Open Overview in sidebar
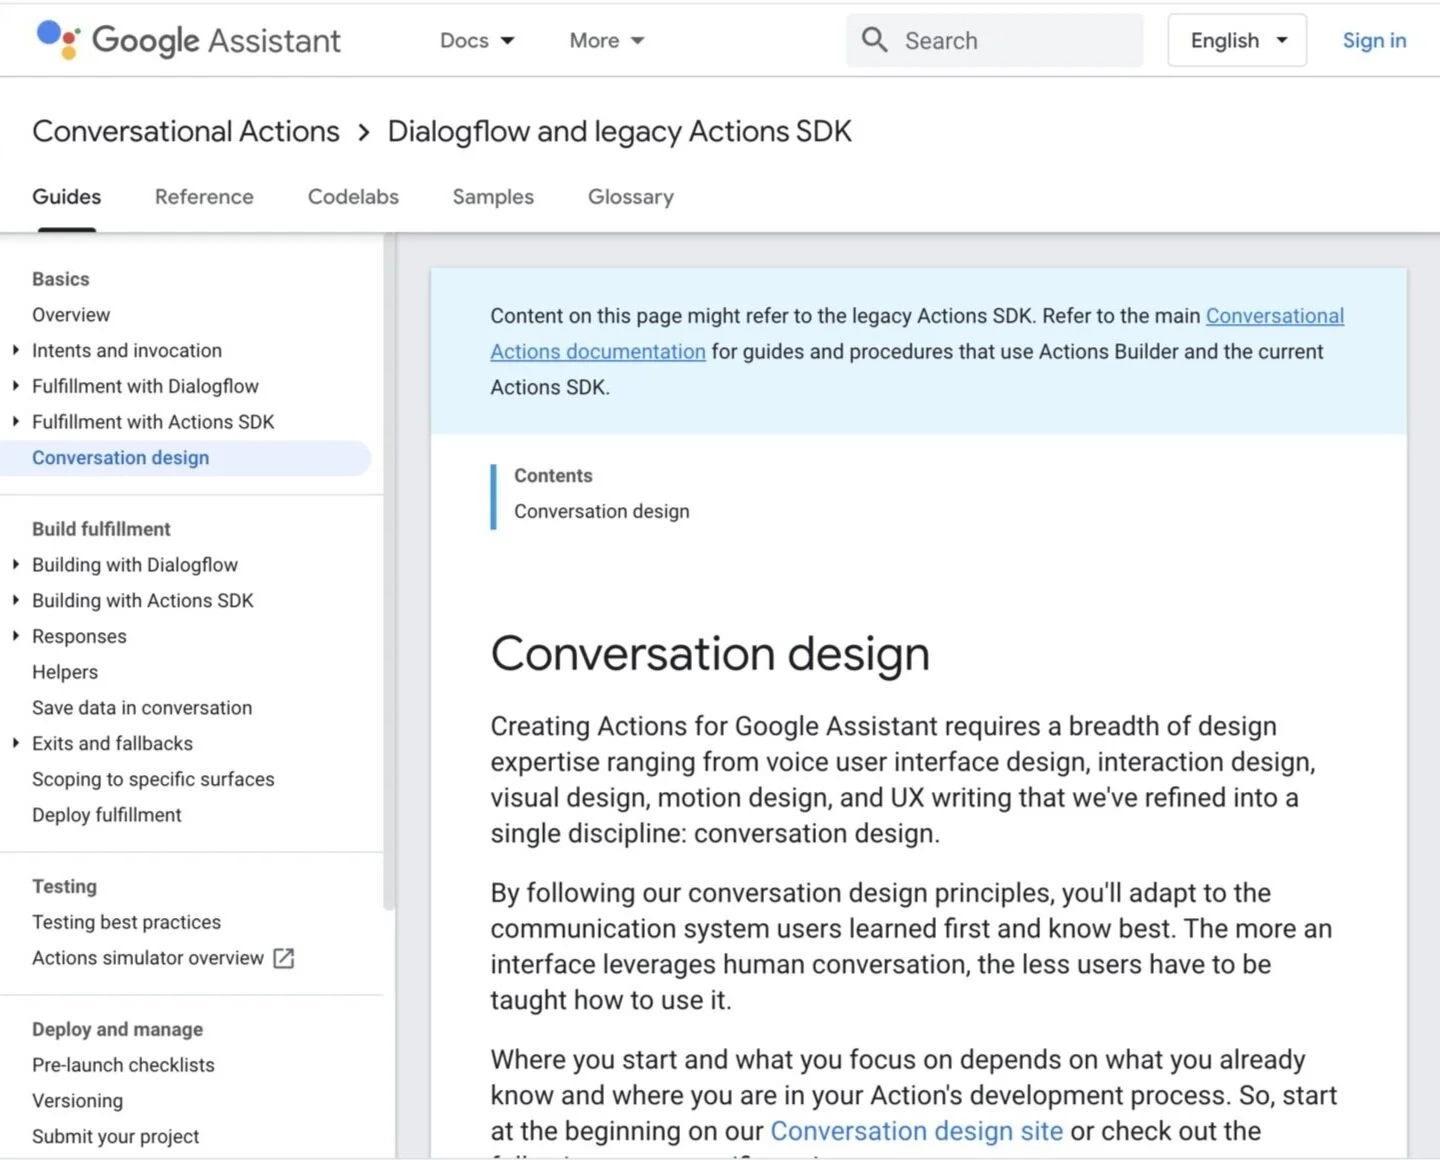 [x=71, y=315]
